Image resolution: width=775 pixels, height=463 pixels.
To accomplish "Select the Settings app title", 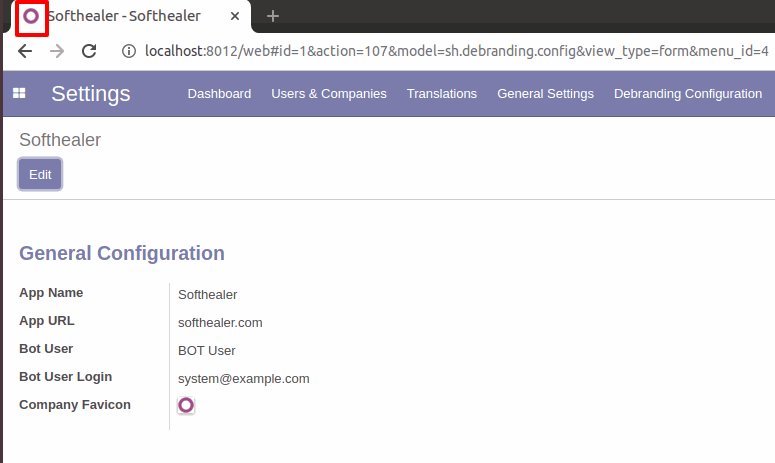I will [91, 93].
